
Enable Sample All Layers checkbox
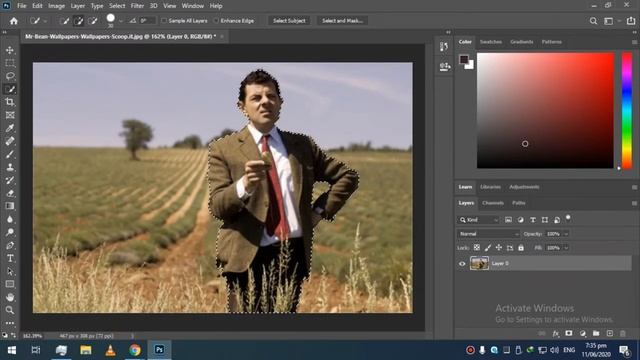pos(164,21)
